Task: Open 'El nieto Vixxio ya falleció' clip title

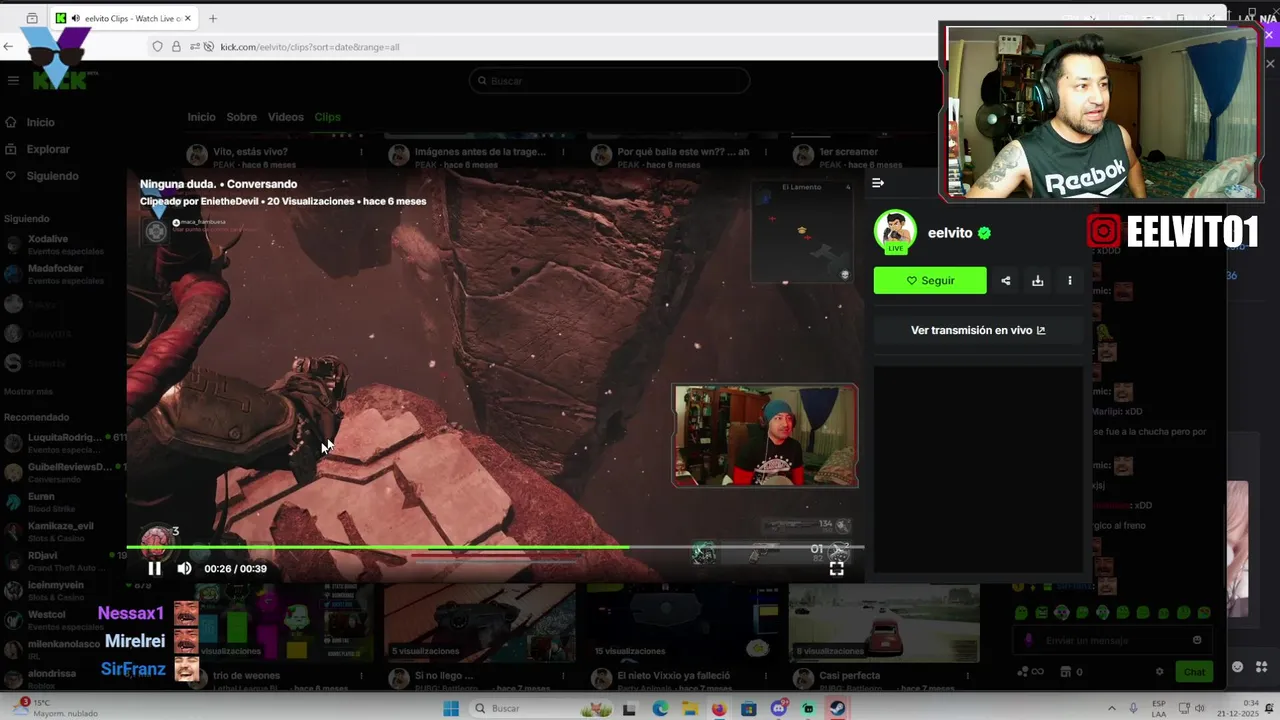Action: (674, 676)
